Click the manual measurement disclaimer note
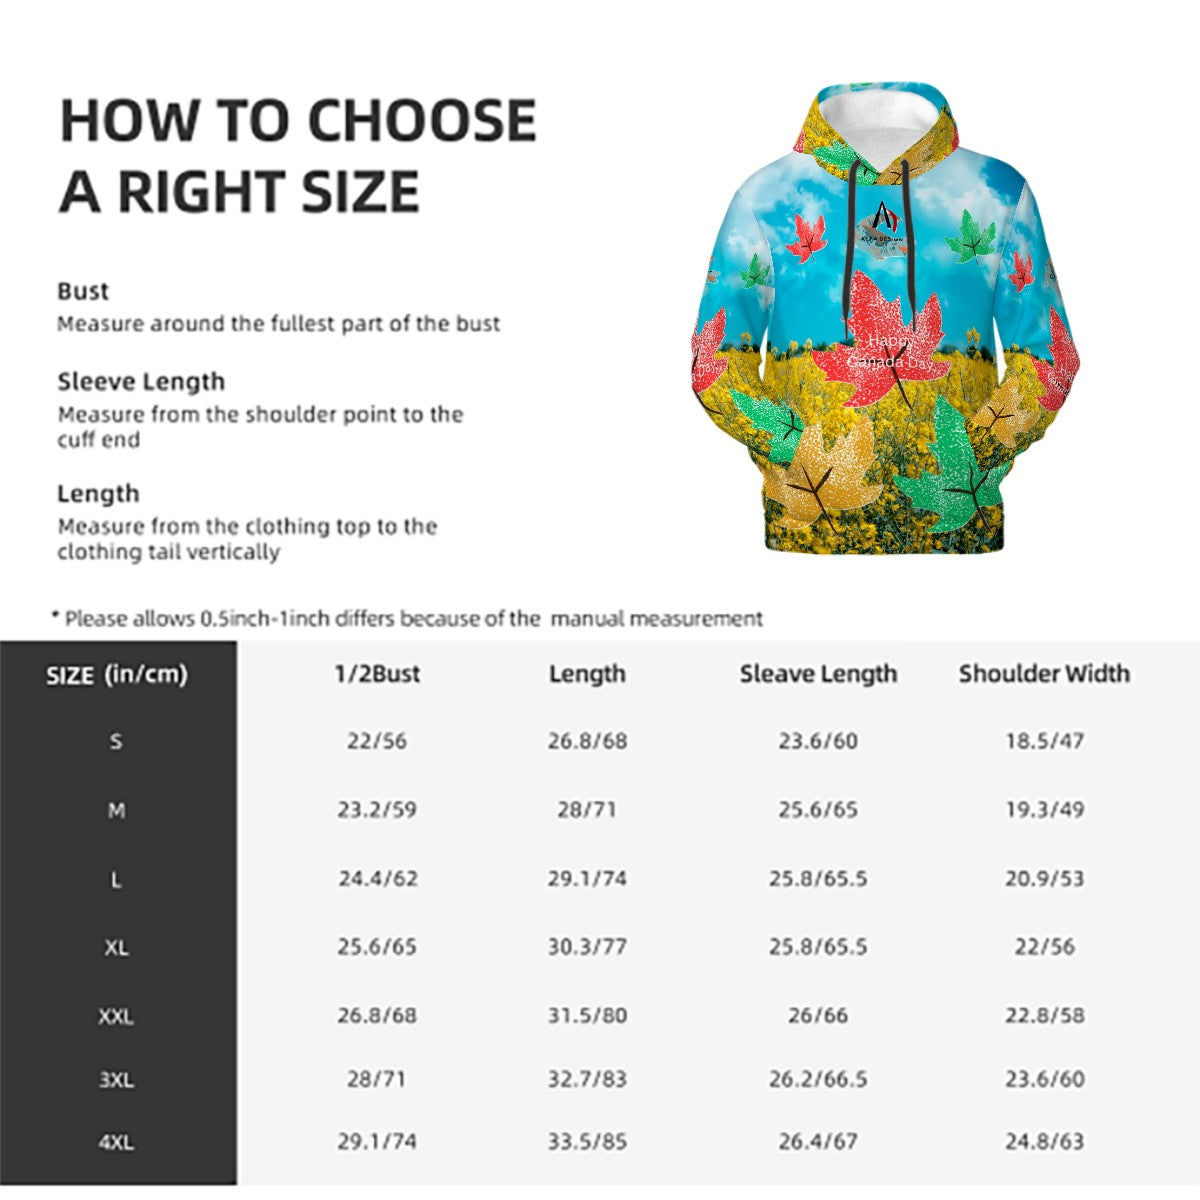The image size is (1200, 1200). pos(407,618)
